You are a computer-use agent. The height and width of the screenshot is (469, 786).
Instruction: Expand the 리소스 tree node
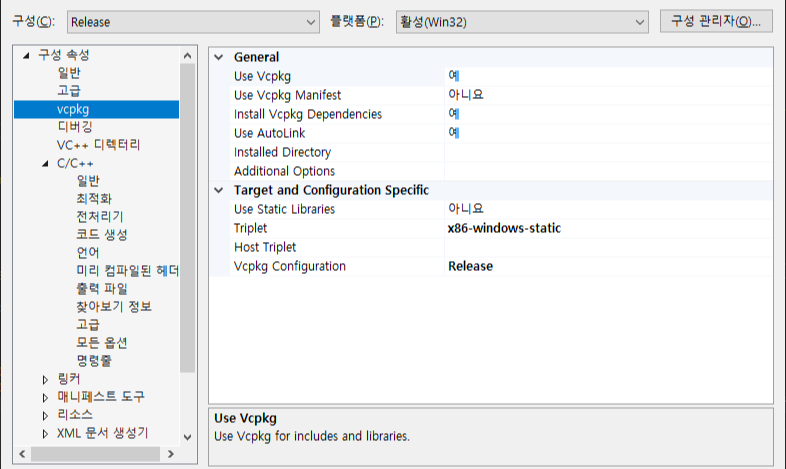pyautogui.click(x=45, y=416)
